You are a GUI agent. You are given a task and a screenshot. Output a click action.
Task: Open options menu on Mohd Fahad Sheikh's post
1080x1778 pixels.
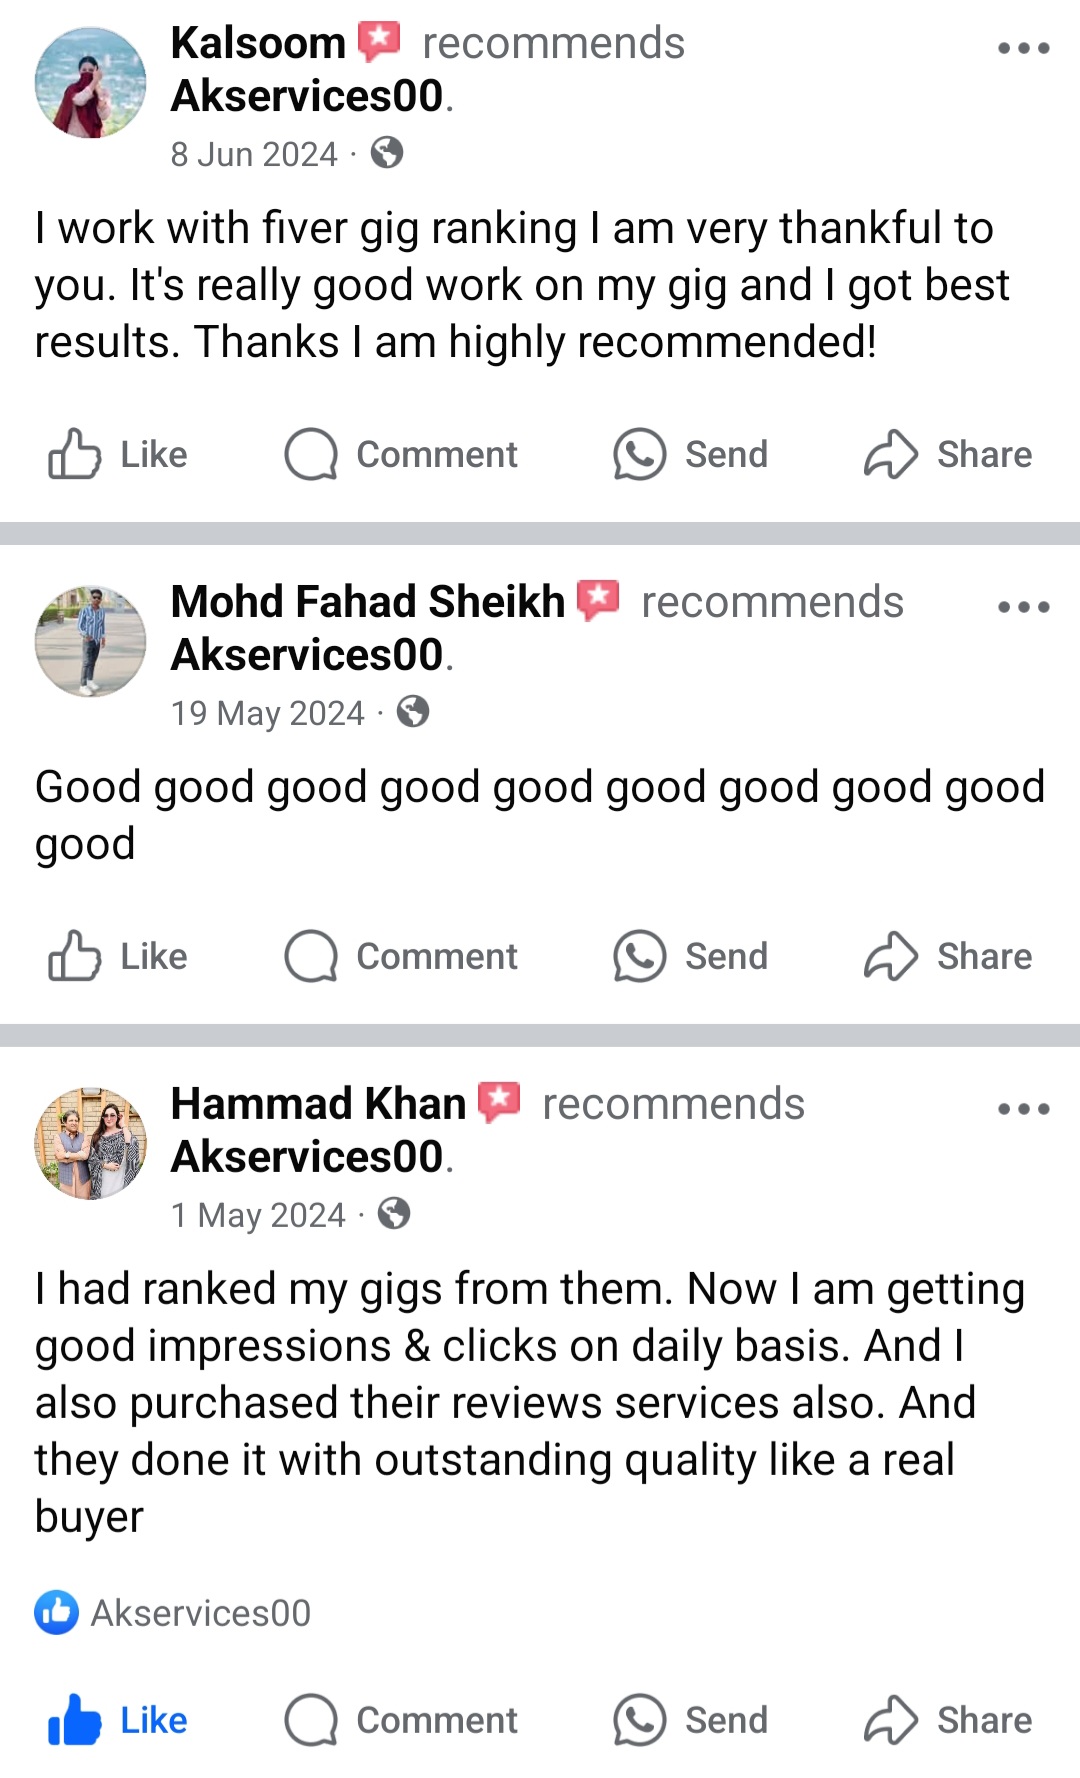[x=1023, y=607]
